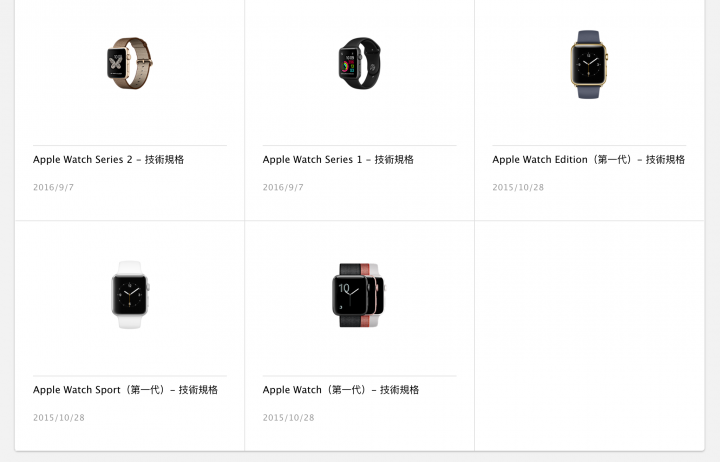Open the Apple Watch Series 2 product image
Viewport: 720px width, 462px height.
click(x=130, y=63)
